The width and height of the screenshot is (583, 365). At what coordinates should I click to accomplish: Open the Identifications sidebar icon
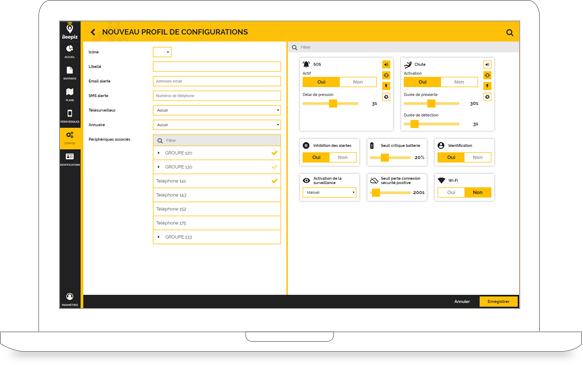click(70, 159)
